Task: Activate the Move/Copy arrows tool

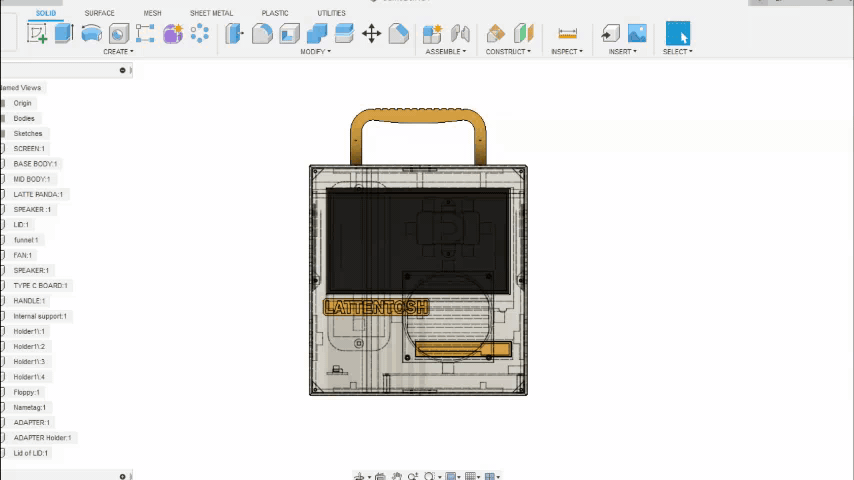Action: coord(371,34)
